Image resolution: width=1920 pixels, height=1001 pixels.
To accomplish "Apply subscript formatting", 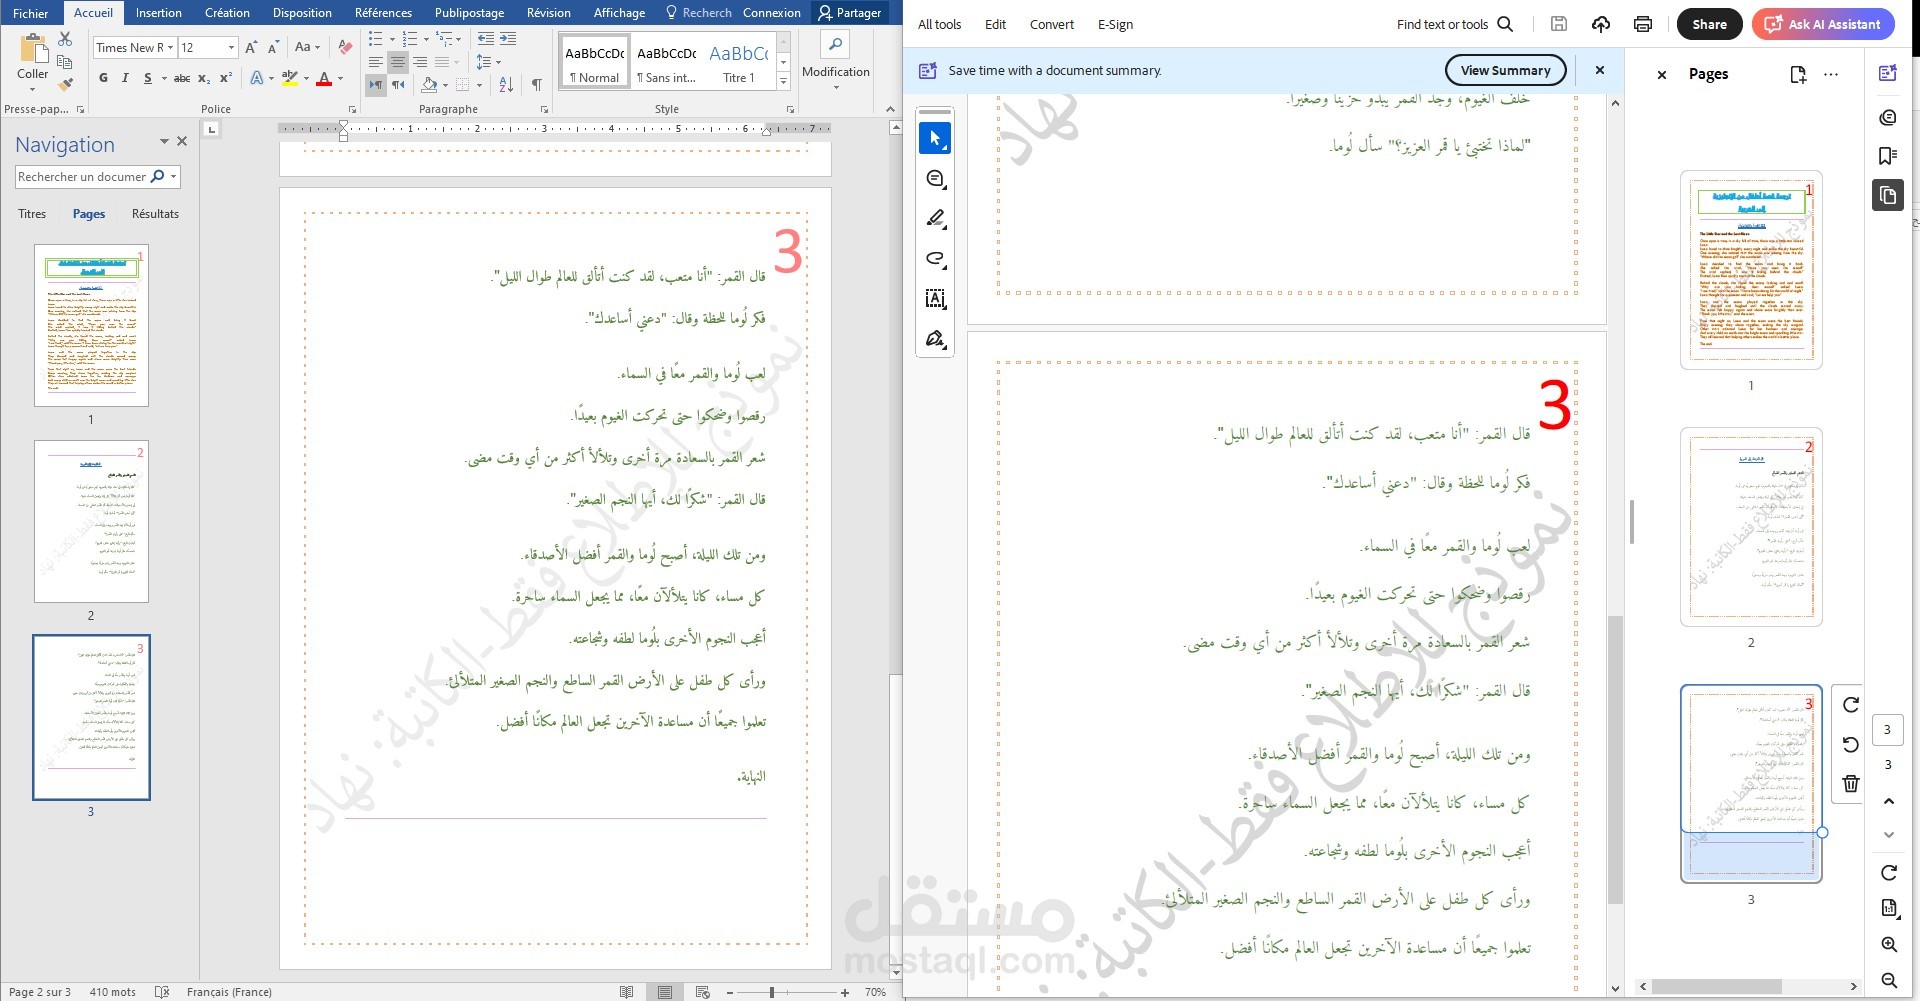I will coord(204,78).
